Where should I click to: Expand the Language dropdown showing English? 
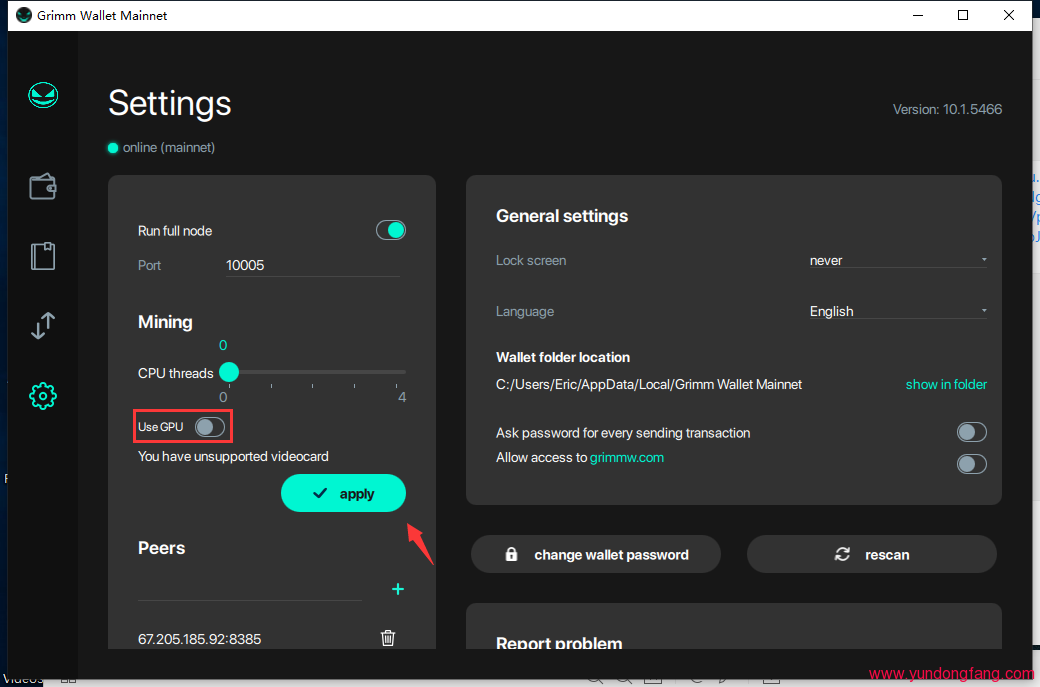click(897, 311)
